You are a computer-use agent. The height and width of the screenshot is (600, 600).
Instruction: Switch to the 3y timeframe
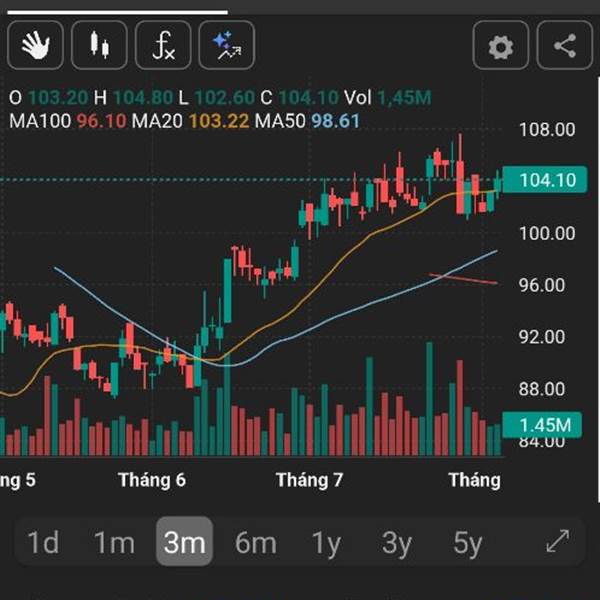[397, 542]
